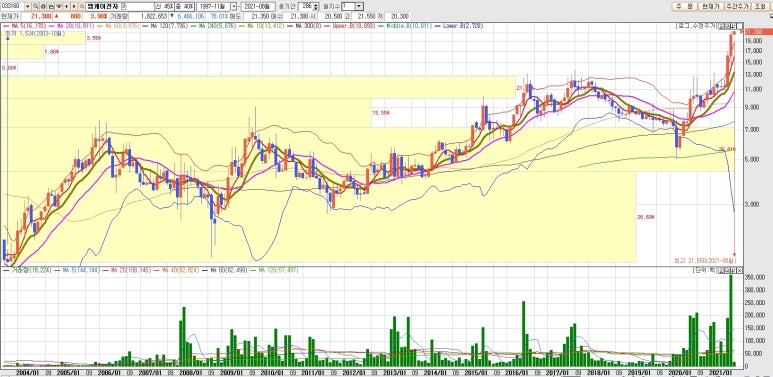Open the 주간주가 weekly price tab
The width and height of the screenshot is (773, 377).
738,6
